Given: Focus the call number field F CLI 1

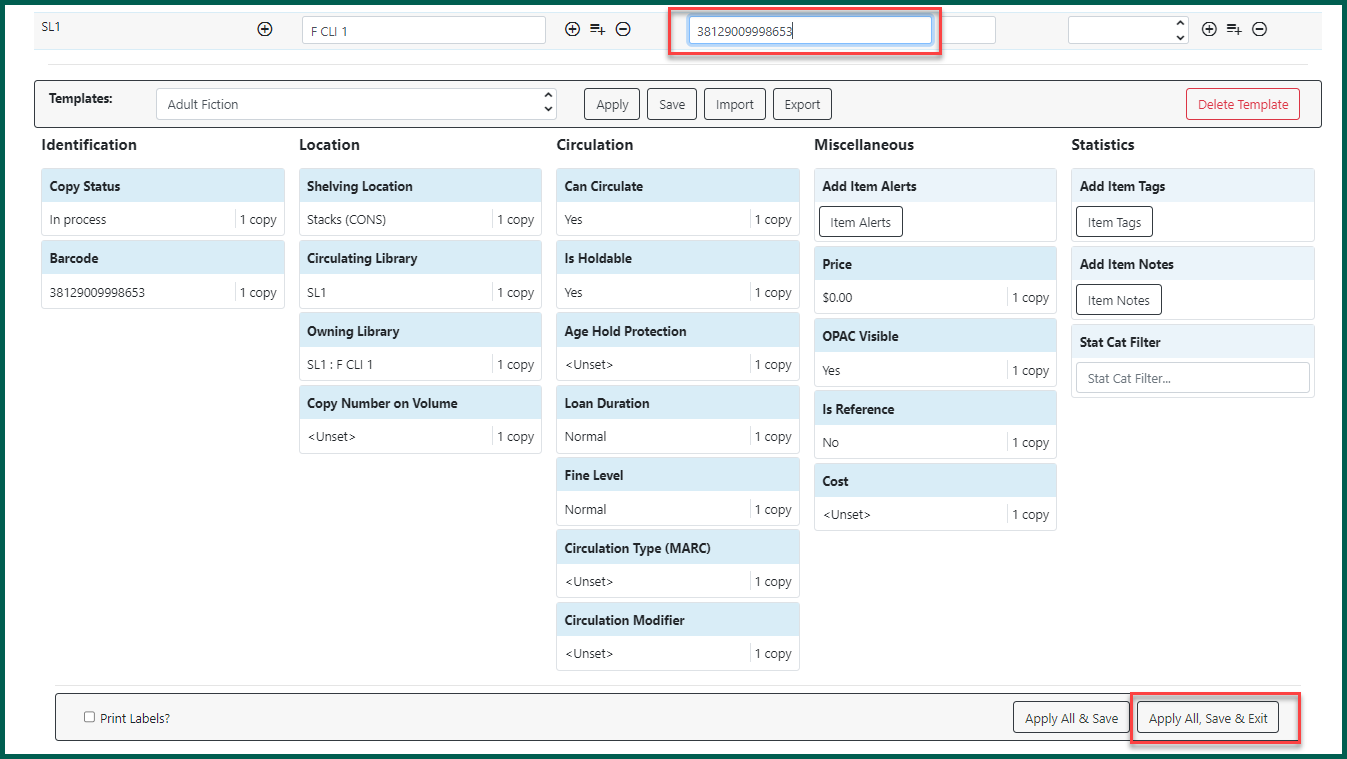Looking at the screenshot, I should (x=424, y=30).
